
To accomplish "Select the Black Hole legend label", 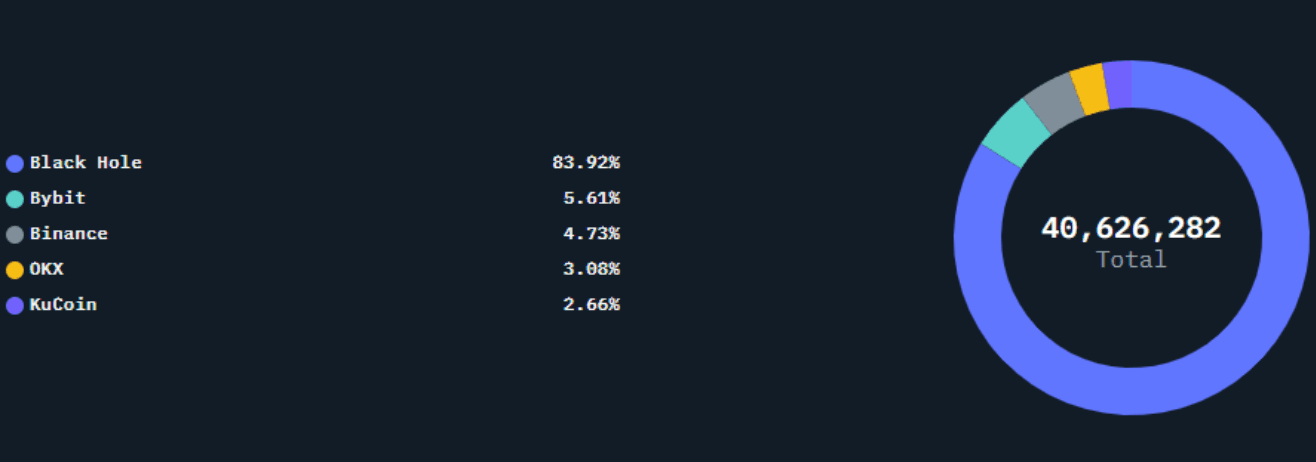I will pyautogui.click(x=86, y=162).
